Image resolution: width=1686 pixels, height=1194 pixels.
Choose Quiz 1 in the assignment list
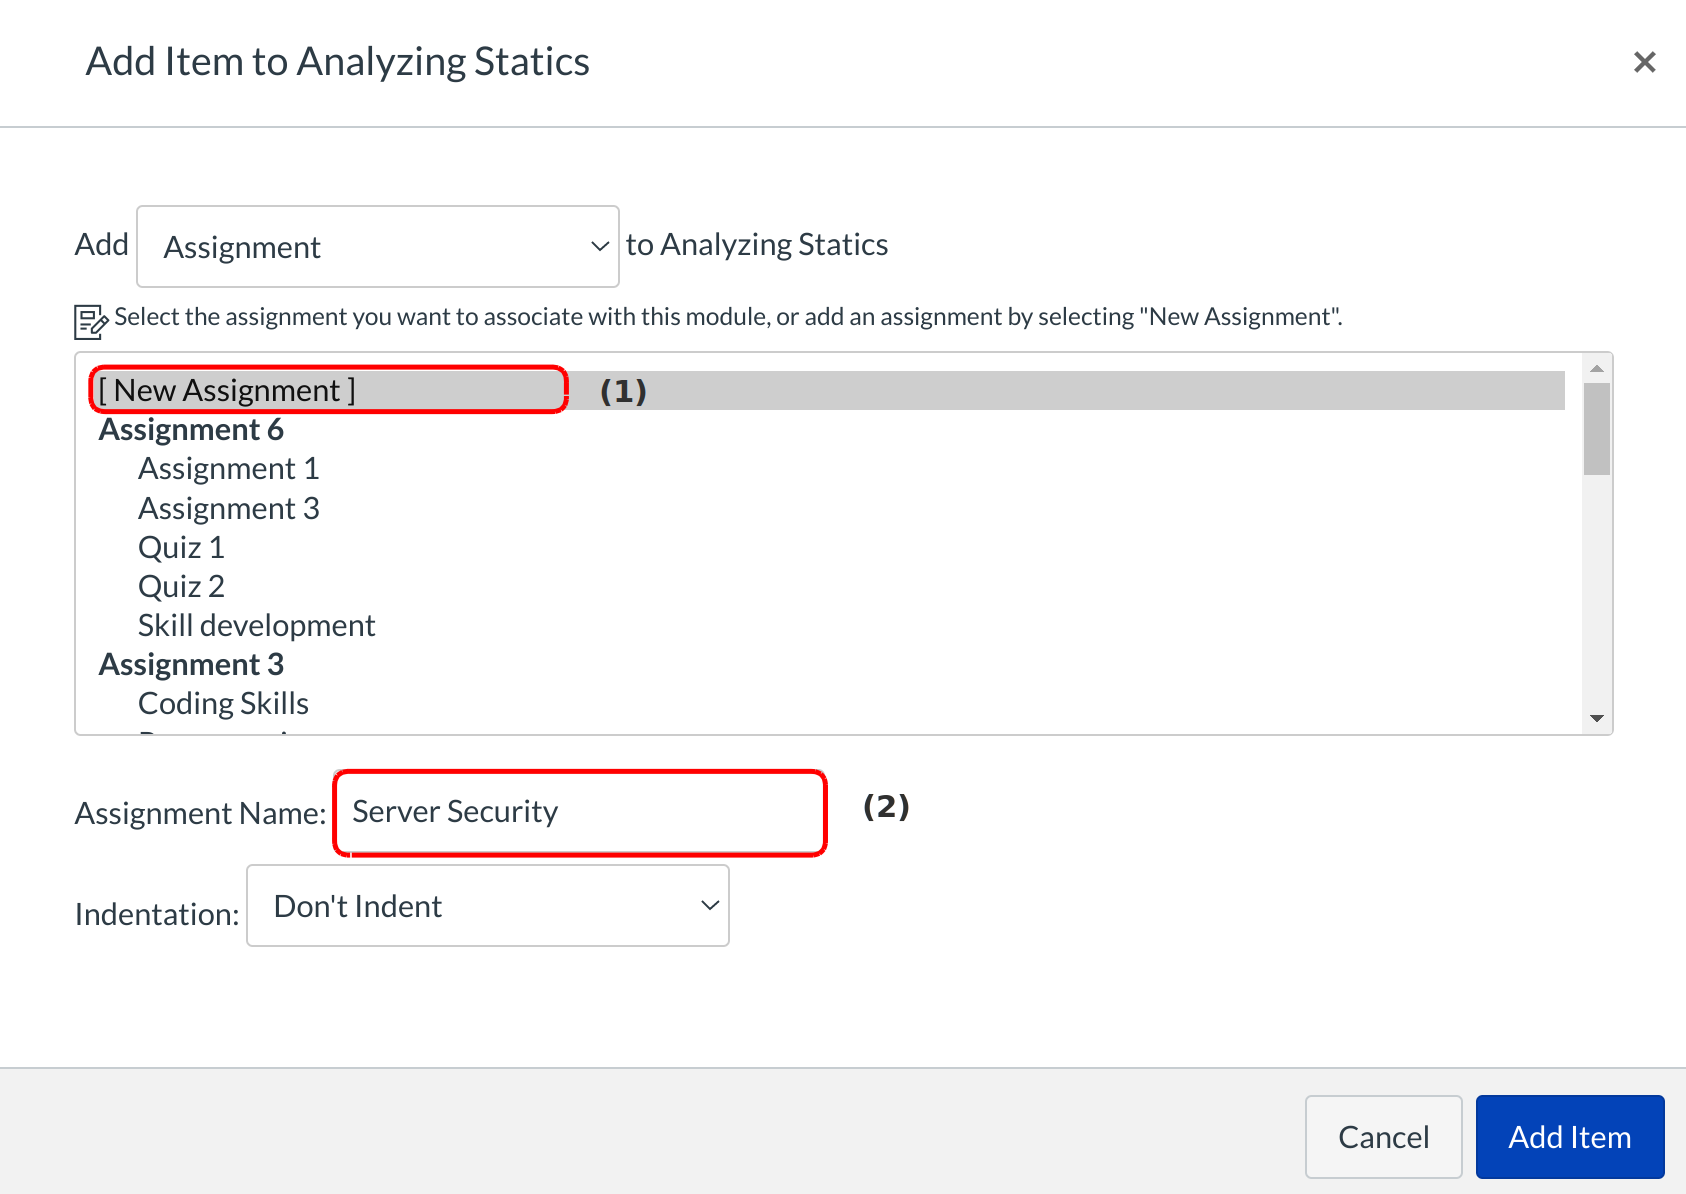click(181, 548)
